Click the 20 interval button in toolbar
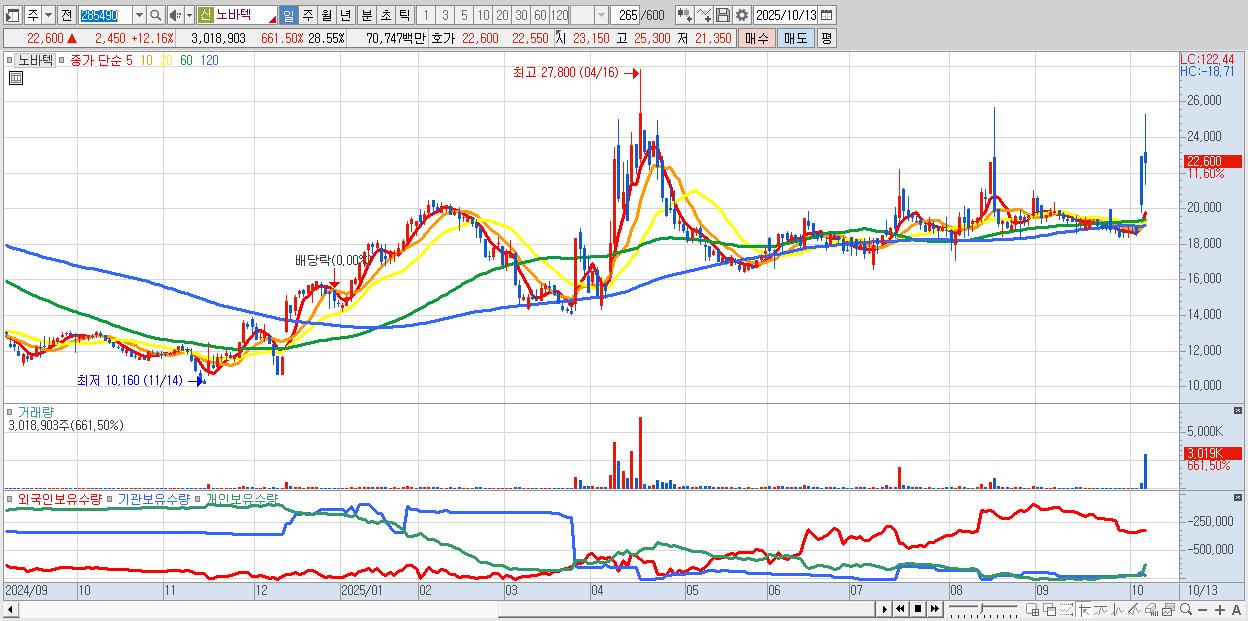 (x=502, y=15)
